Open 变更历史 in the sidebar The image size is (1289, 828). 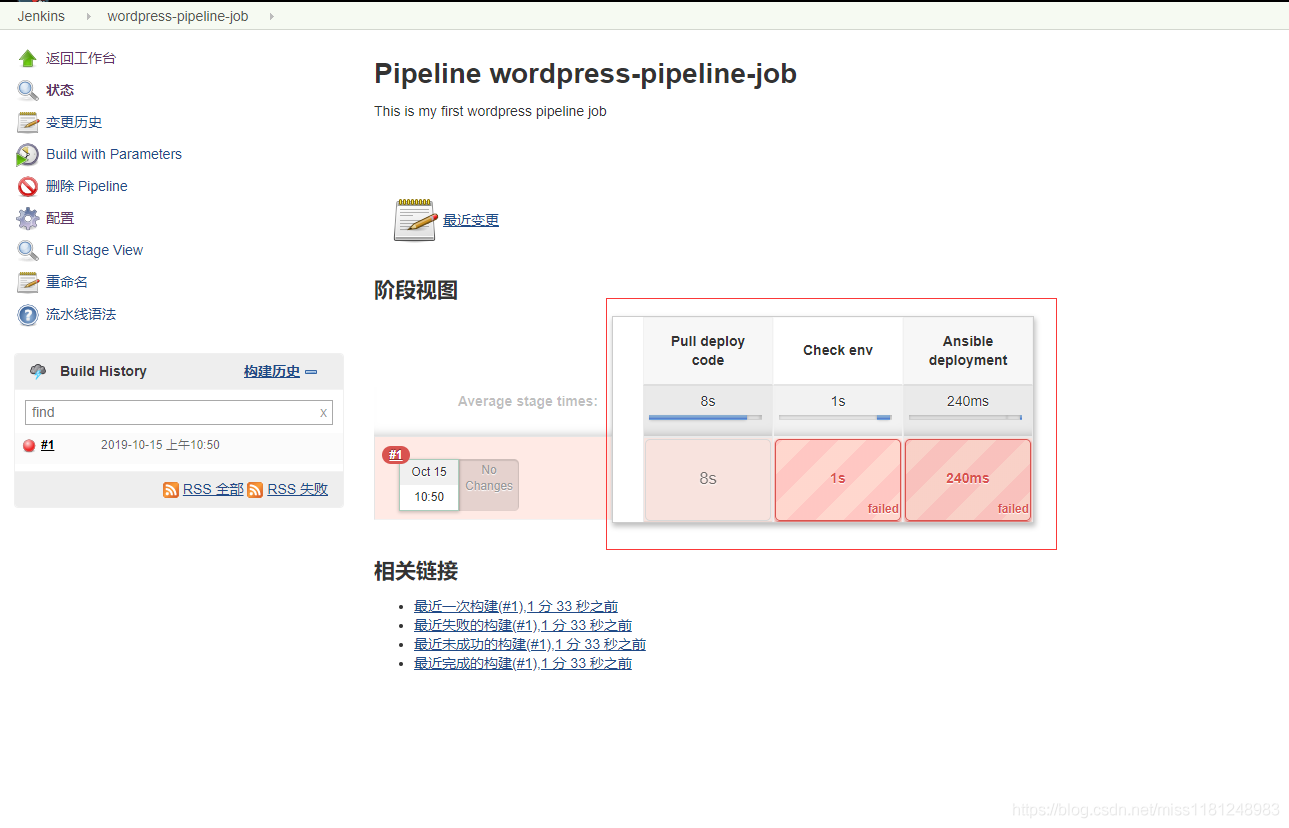click(74, 122)
